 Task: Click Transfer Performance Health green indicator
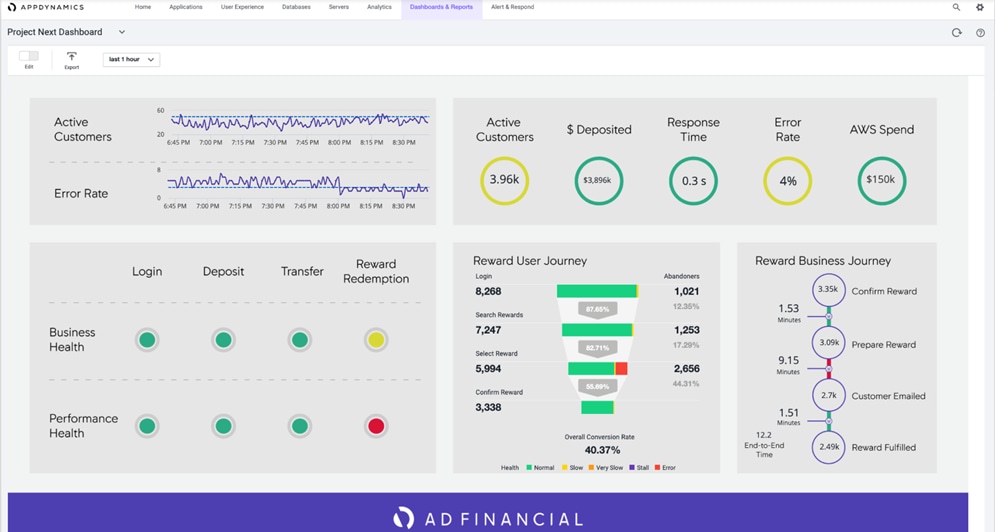(300, 426)
